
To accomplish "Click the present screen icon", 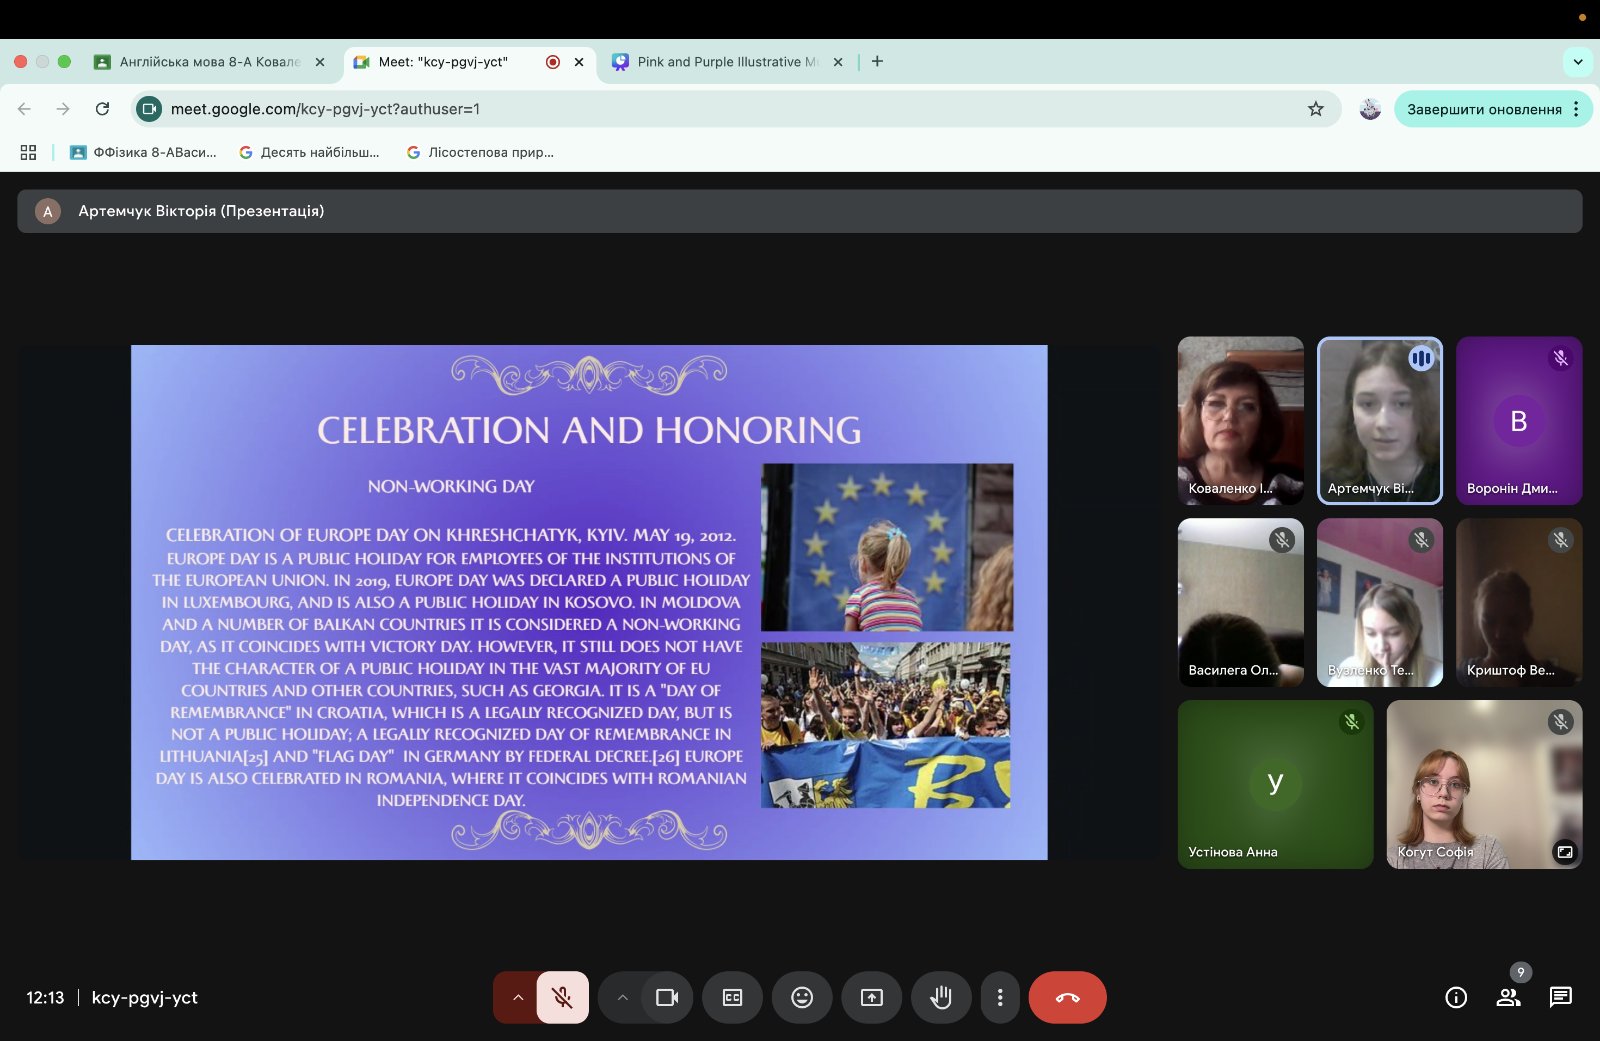I will click(872, 997).
